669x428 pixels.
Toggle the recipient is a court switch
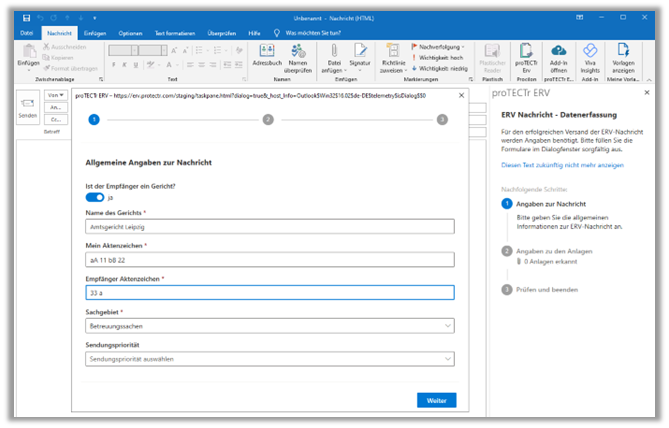tap(95, 197)
